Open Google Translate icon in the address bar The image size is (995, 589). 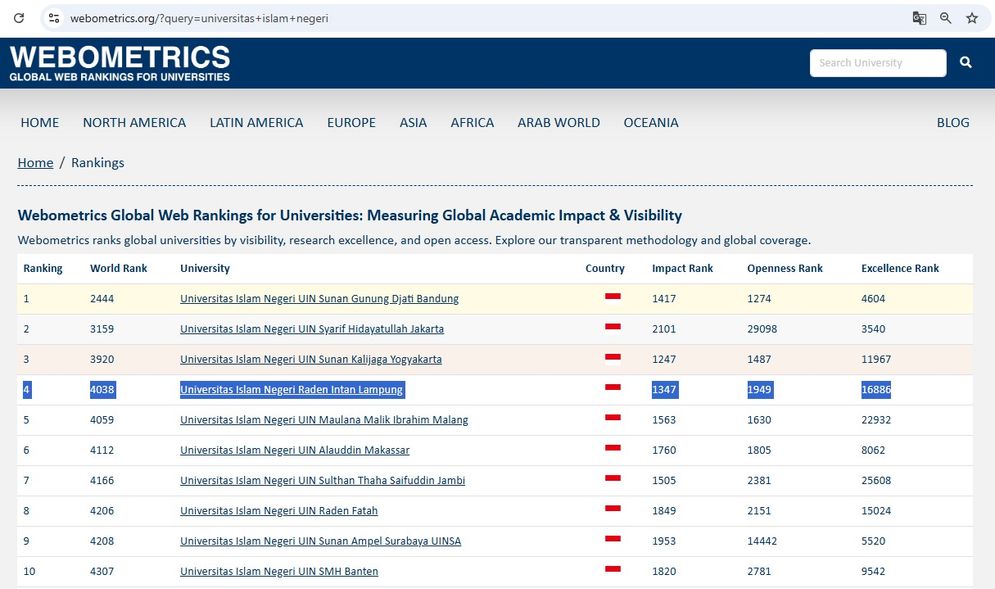pyautogui.click(x=919, y=17)
